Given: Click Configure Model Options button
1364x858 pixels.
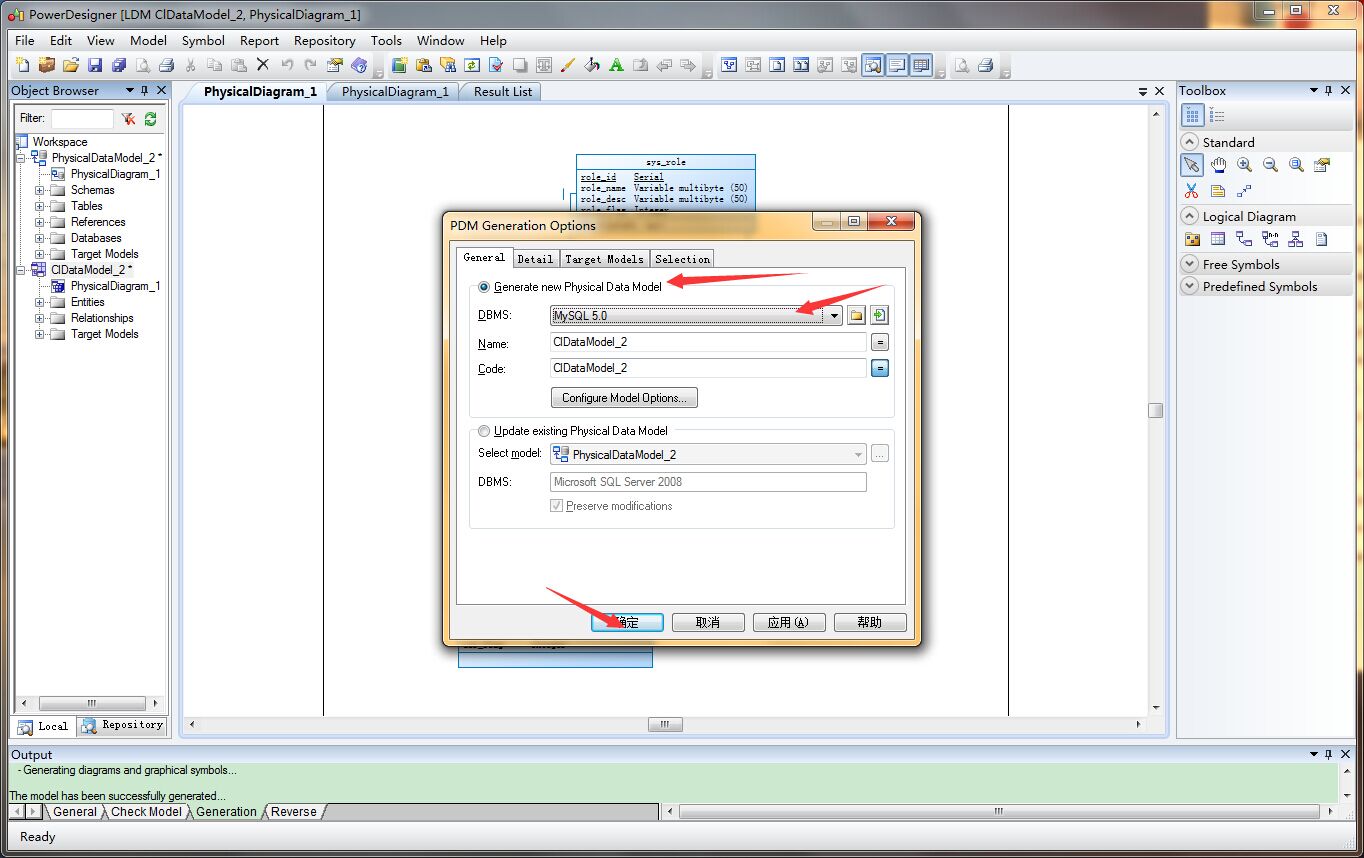Looking at the screenshot, I should (624, 398).
